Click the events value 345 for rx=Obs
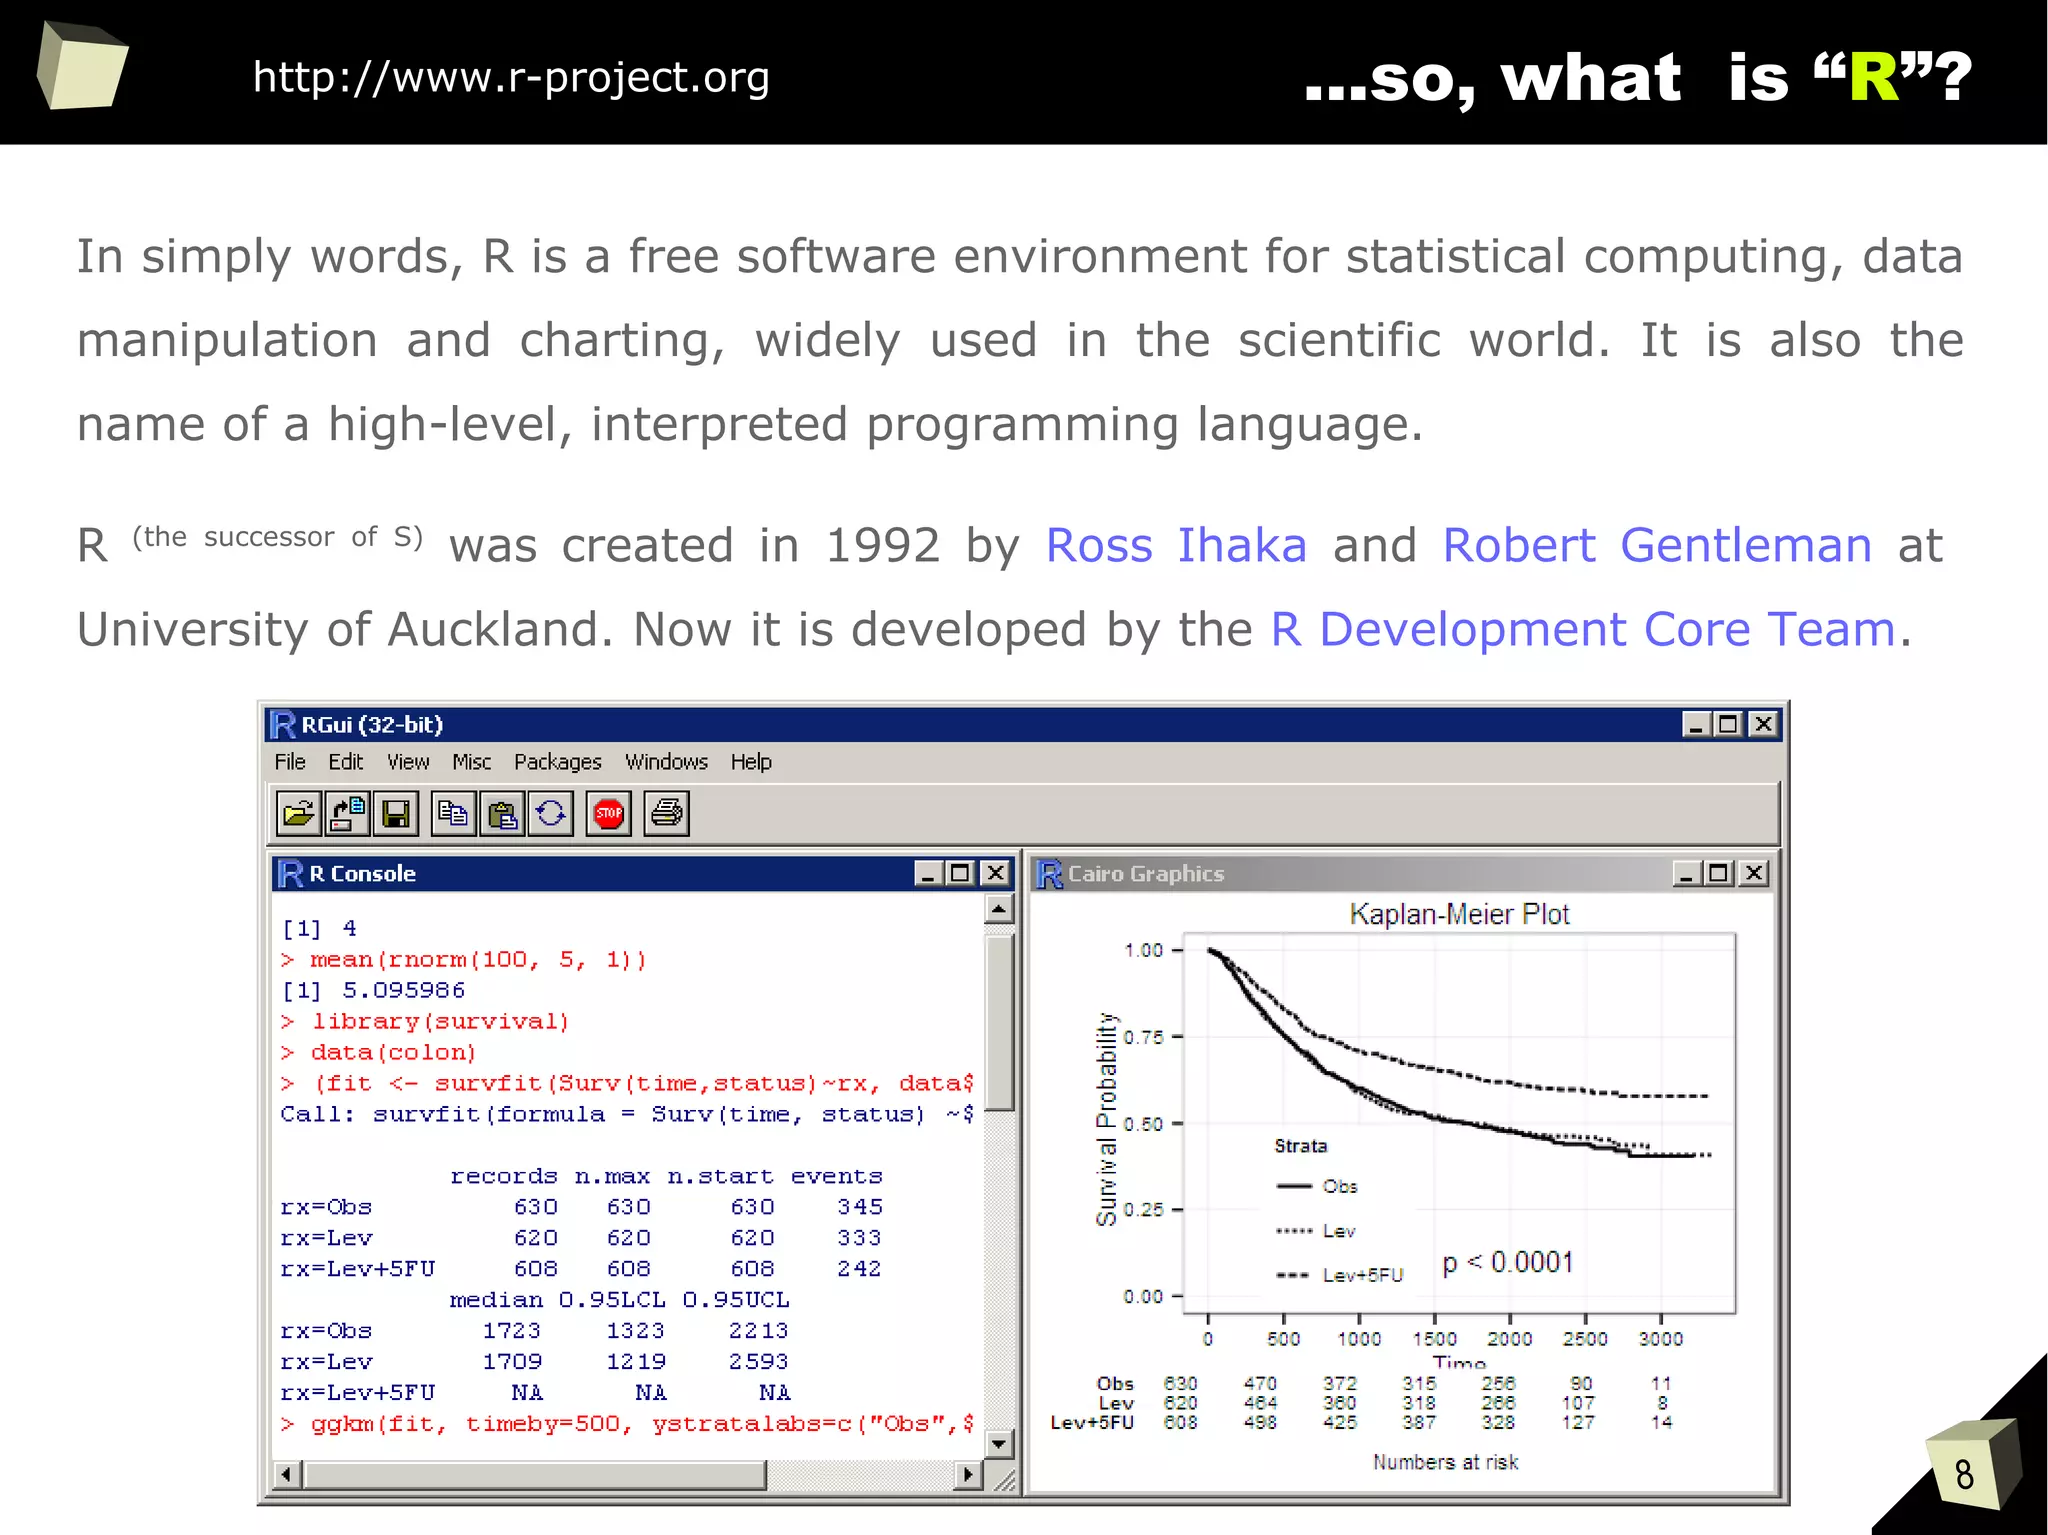The image size is (2048, 1535). coord(860,1207)
